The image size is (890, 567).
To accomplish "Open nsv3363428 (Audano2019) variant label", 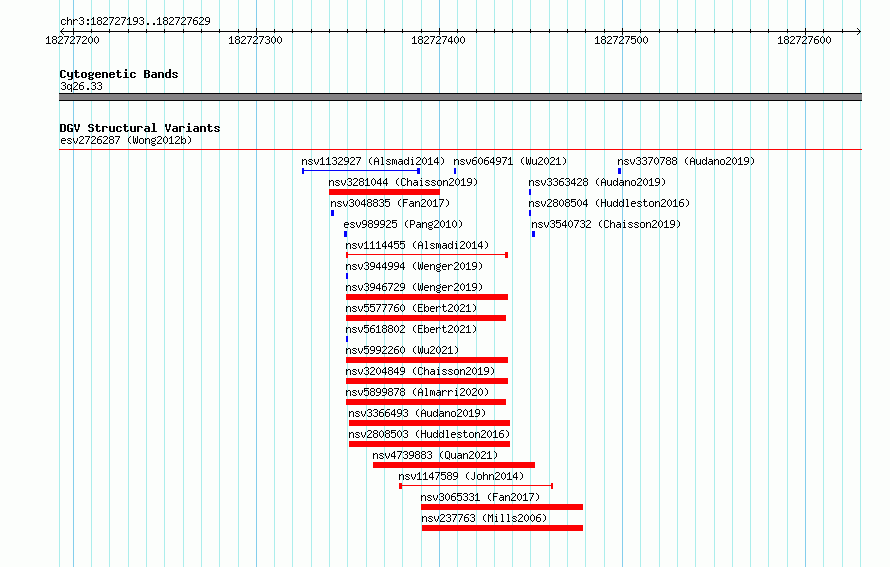I will 597,182.
